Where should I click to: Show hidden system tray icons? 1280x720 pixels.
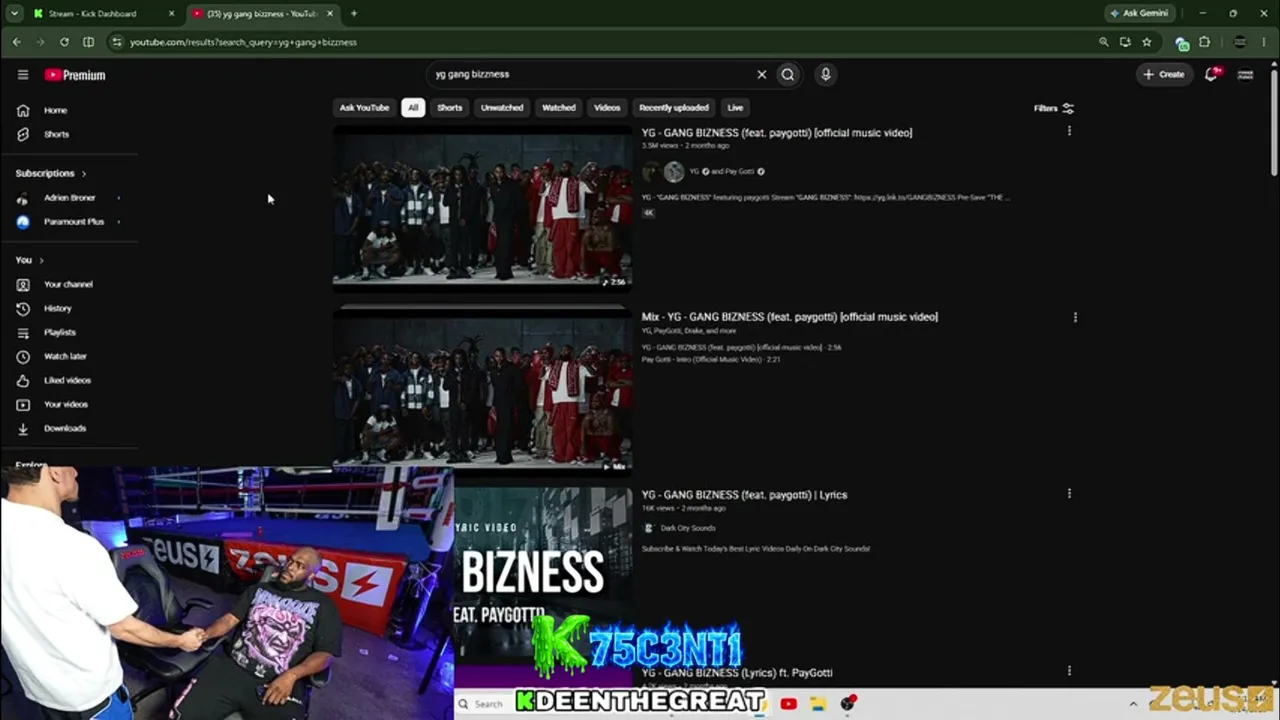(x=1133, y=704)
